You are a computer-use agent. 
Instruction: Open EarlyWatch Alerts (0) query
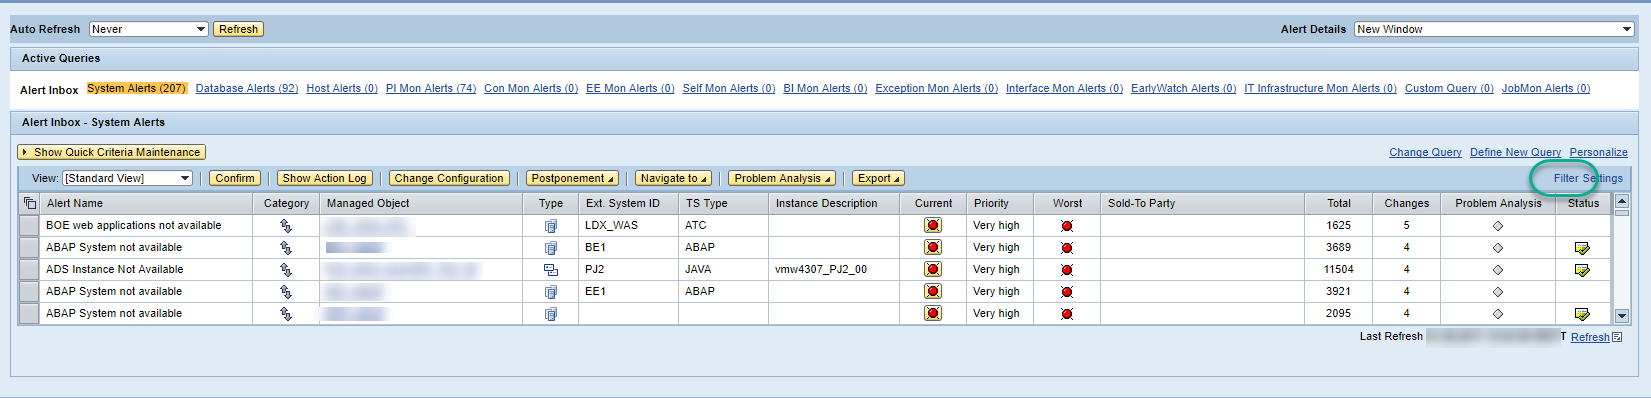[1183, 88]
